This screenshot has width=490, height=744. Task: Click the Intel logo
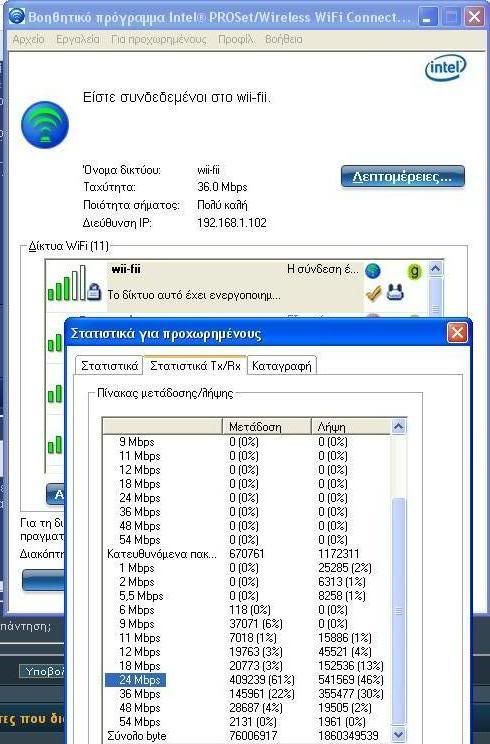(445, 68)
